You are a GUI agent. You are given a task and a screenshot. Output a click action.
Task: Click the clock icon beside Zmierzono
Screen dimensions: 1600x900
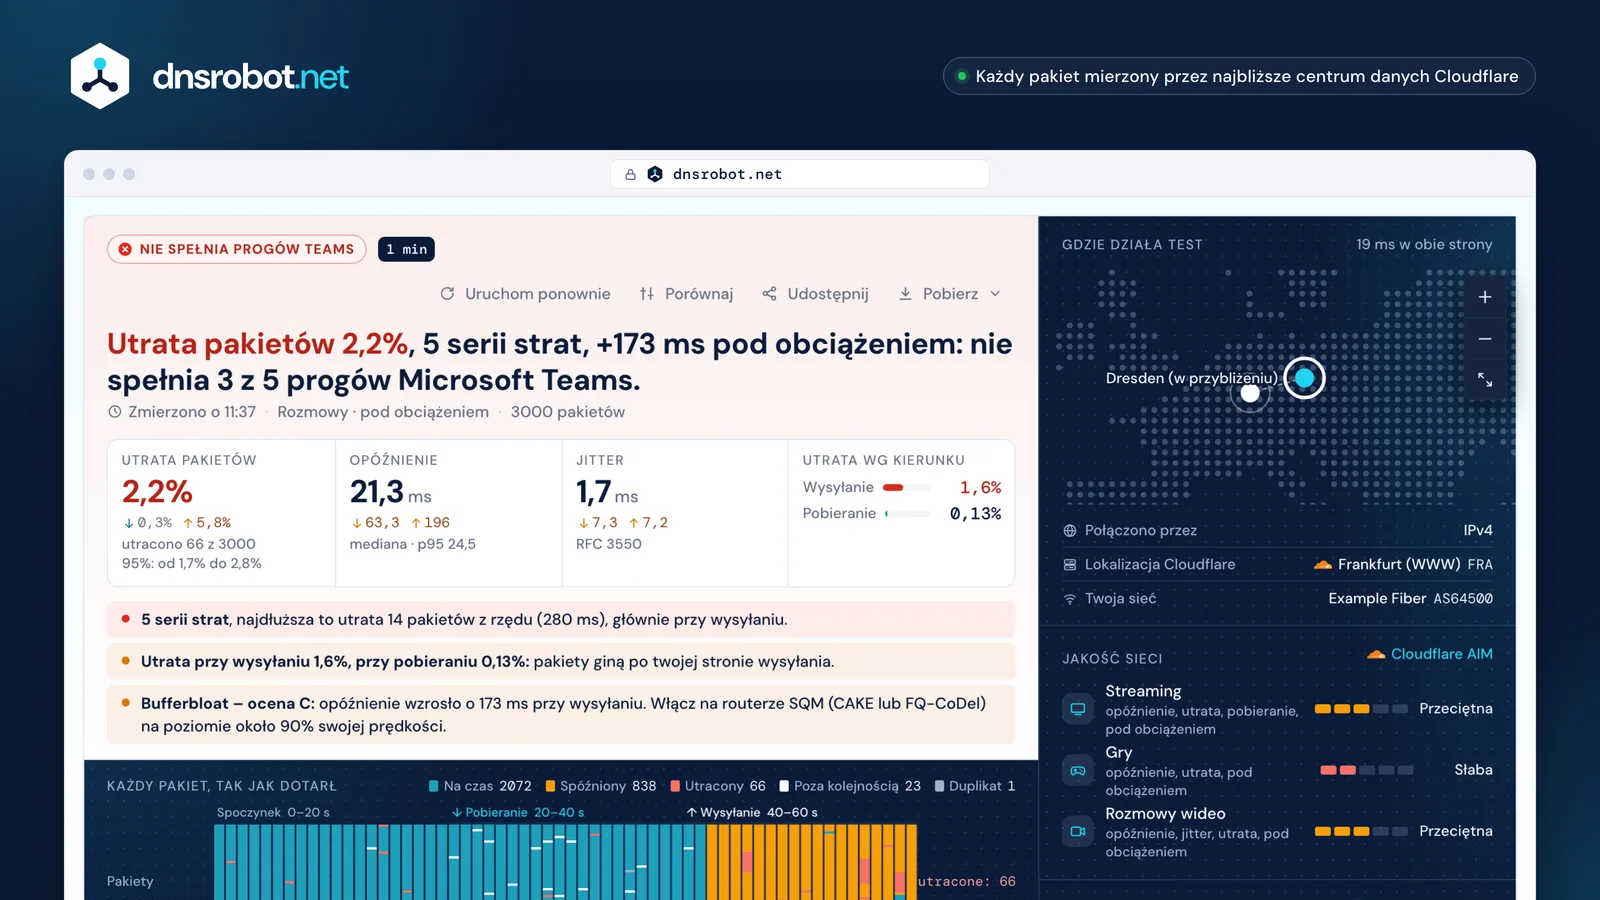[x=115, y=412]
